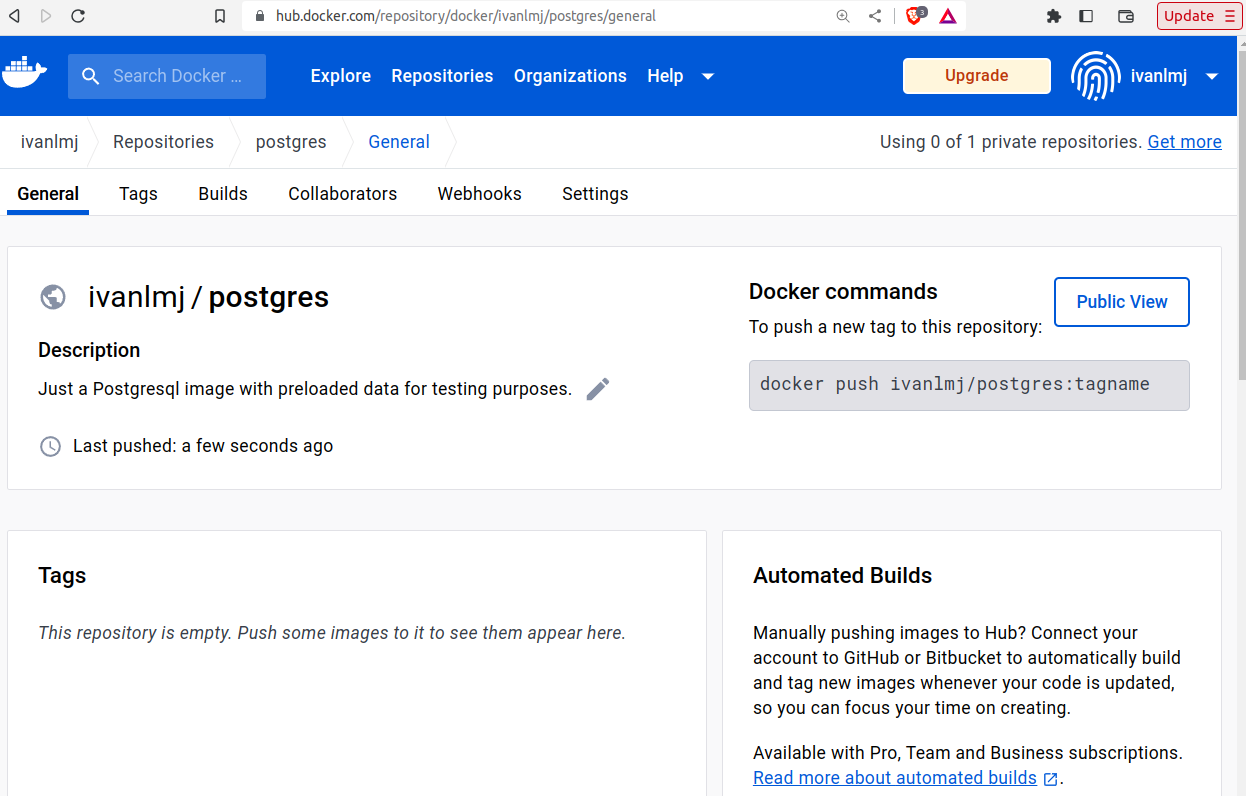Open the ivanlmj account dropdown arrow
Viewport: 1246px width, 796px height.
coord(1212,76)
